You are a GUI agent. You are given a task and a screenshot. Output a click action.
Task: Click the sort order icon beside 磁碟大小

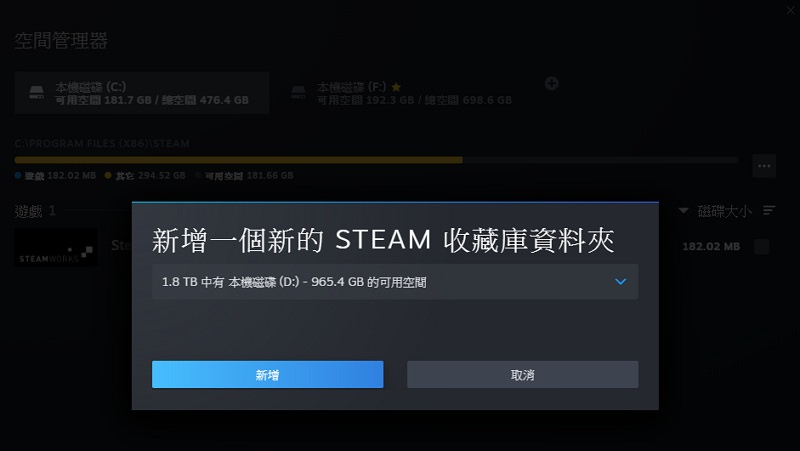(x=769, y=211)
